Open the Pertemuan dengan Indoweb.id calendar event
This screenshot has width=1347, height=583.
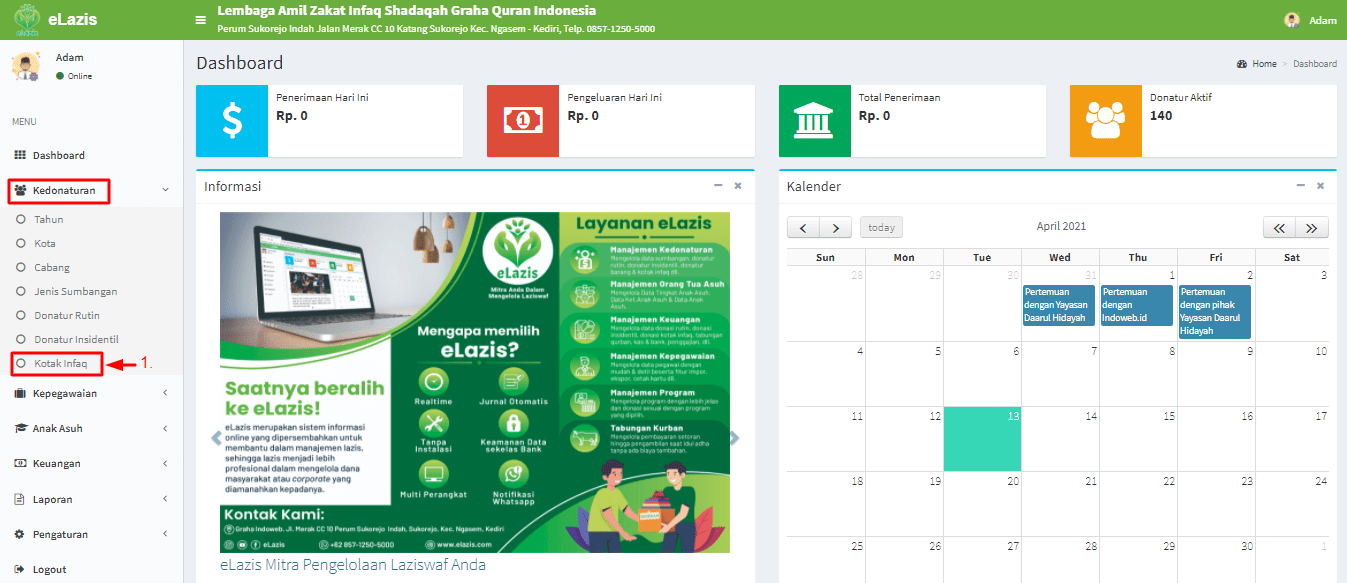point(1136,306)
